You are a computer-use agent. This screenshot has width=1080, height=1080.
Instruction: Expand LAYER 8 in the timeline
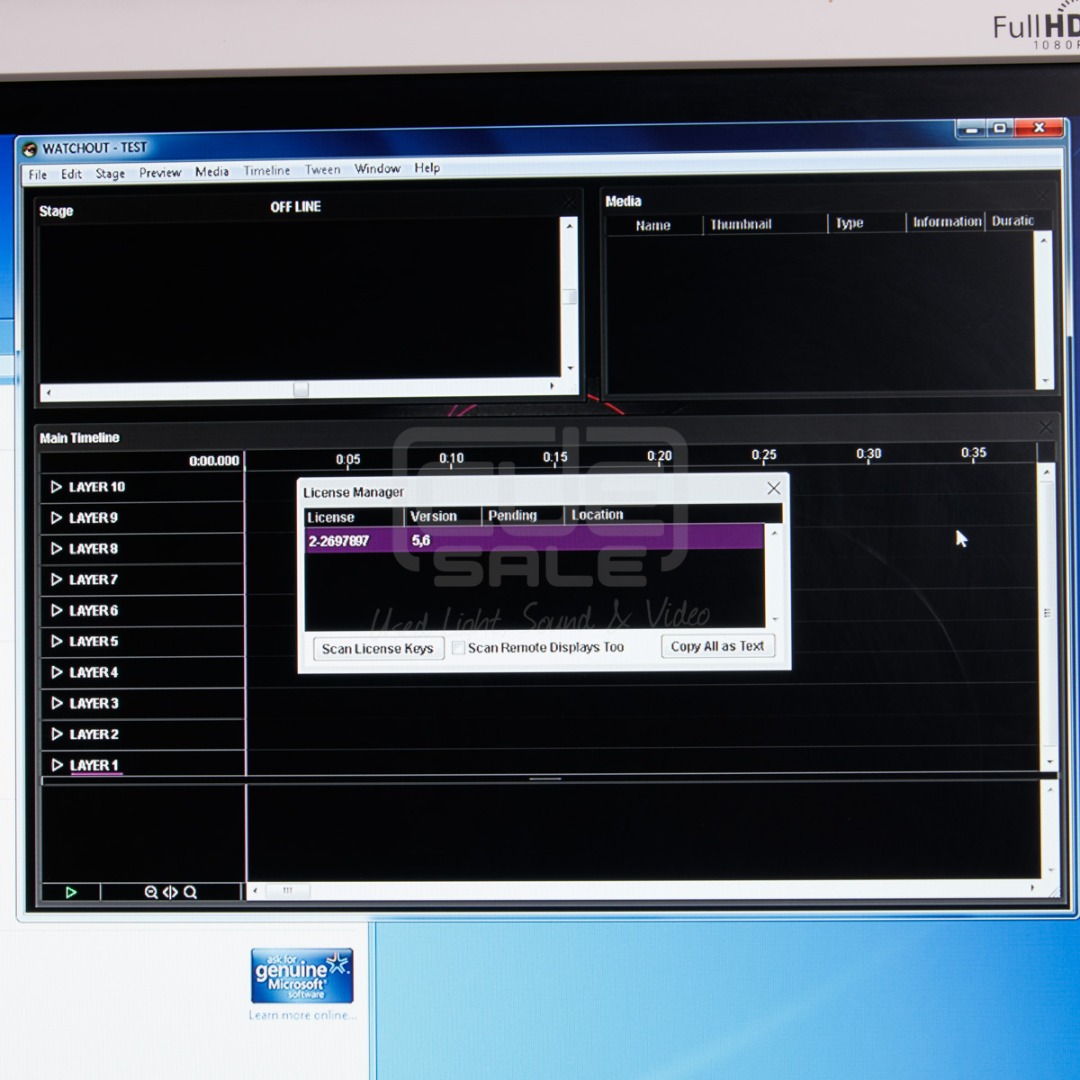pos(56,549)
